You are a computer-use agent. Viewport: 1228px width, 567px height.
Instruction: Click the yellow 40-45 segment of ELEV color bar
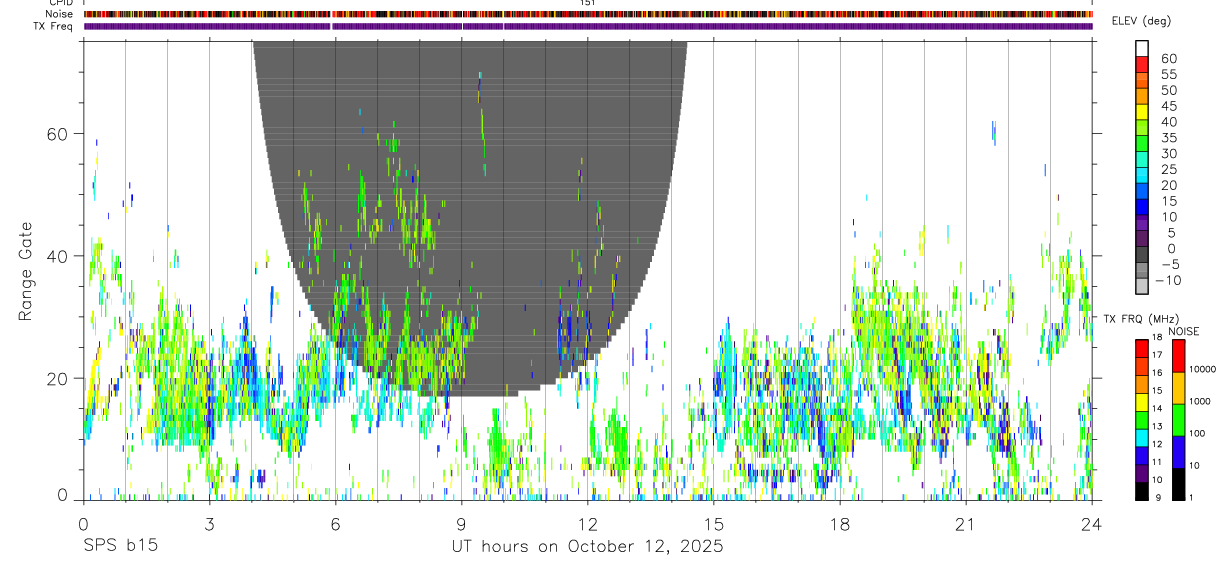1142,112
